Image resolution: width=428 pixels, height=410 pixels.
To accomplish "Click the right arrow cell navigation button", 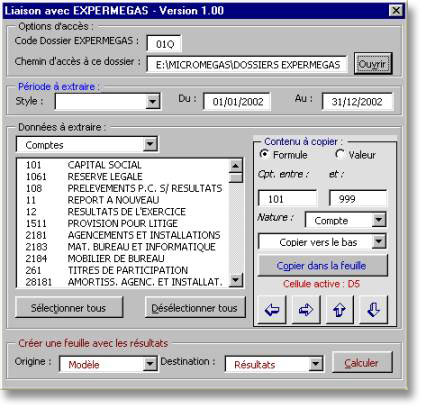I will [x=306, y=310].
